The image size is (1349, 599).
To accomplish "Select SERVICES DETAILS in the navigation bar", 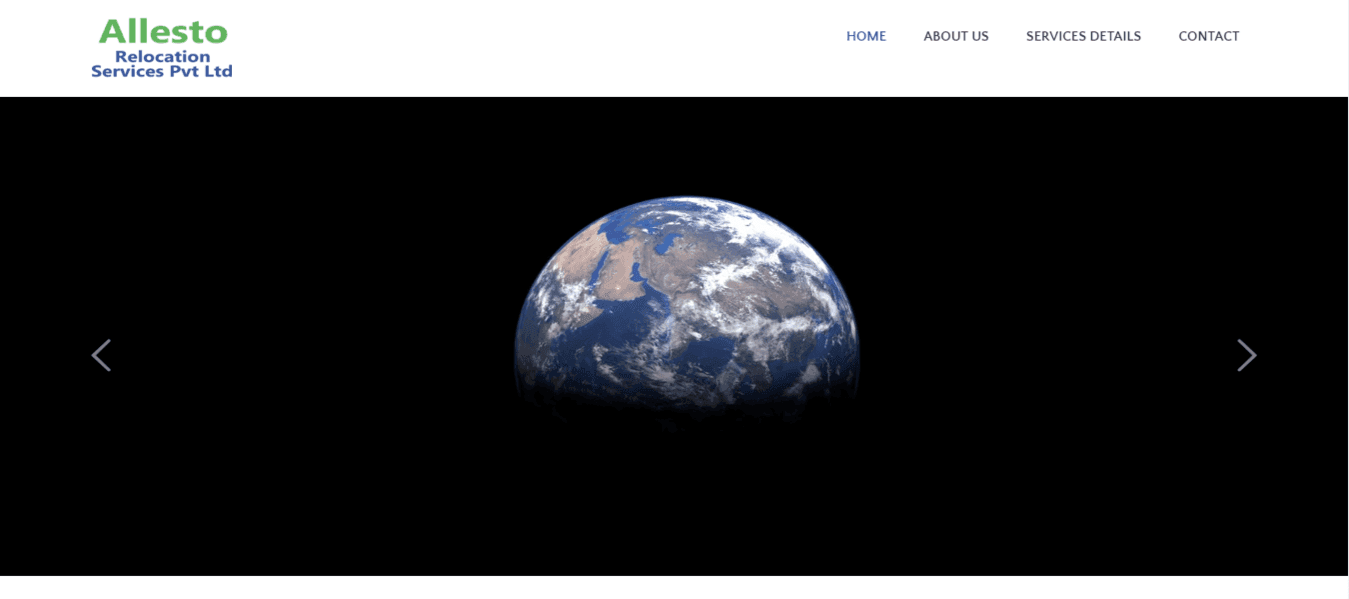I will point(1083,36).
